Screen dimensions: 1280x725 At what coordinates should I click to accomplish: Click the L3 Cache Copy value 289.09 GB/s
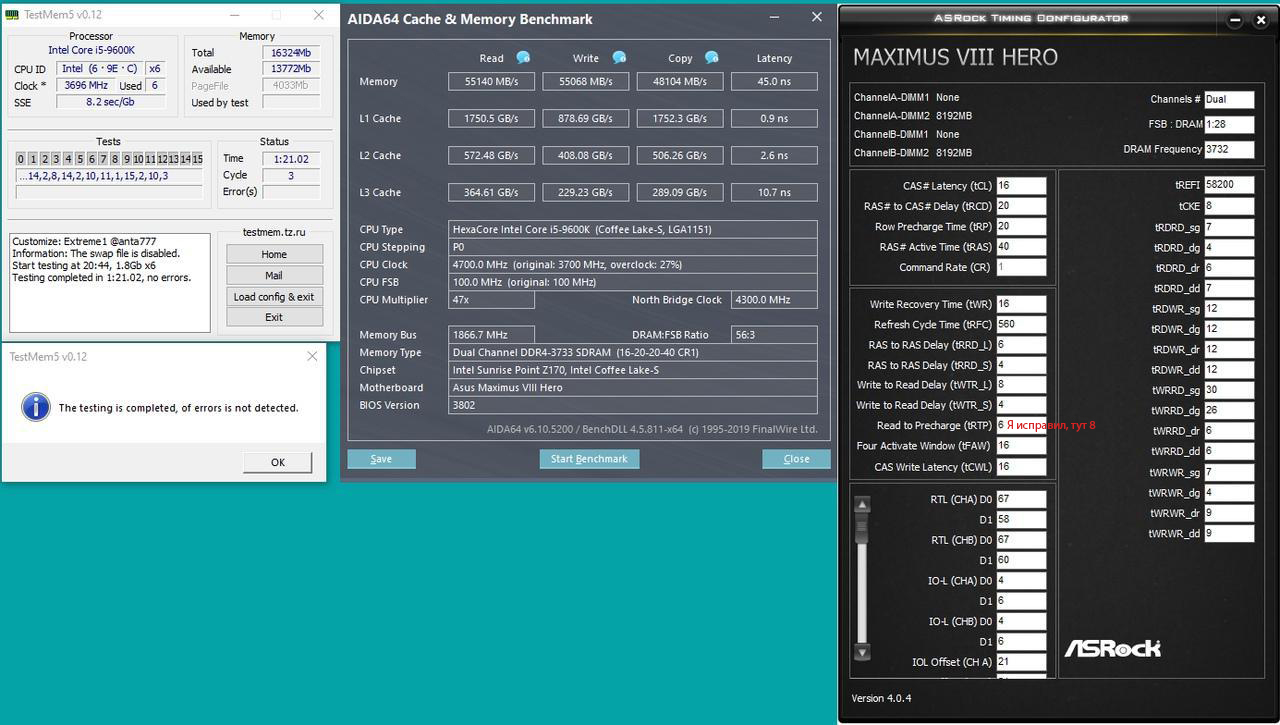(x=680, y=193)
